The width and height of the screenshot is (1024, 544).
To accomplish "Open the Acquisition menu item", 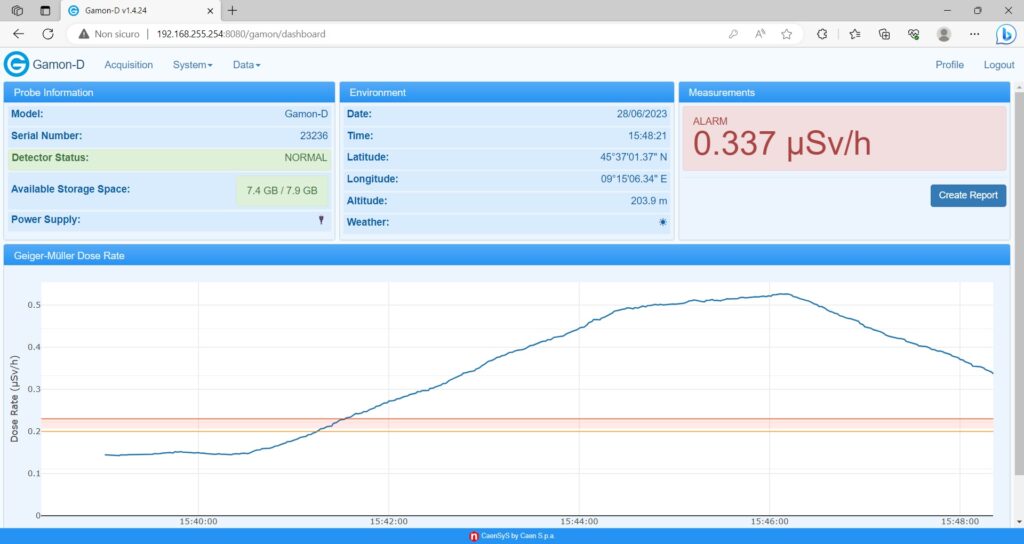I will (x=129, y=65).
